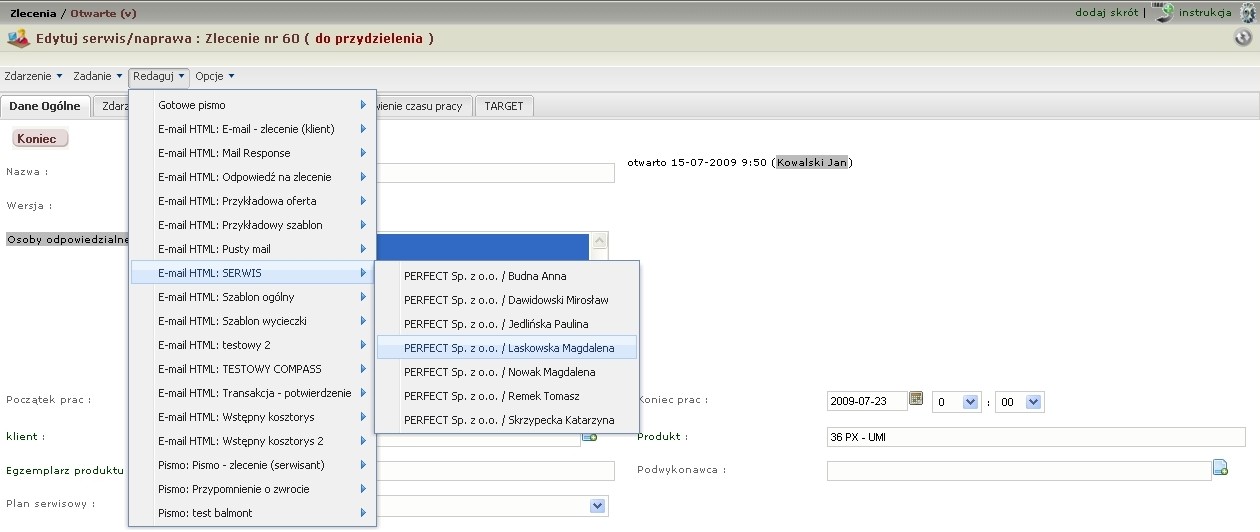Select E-mail HTML: Wstępny kosztorys

(x=253, y=417)
